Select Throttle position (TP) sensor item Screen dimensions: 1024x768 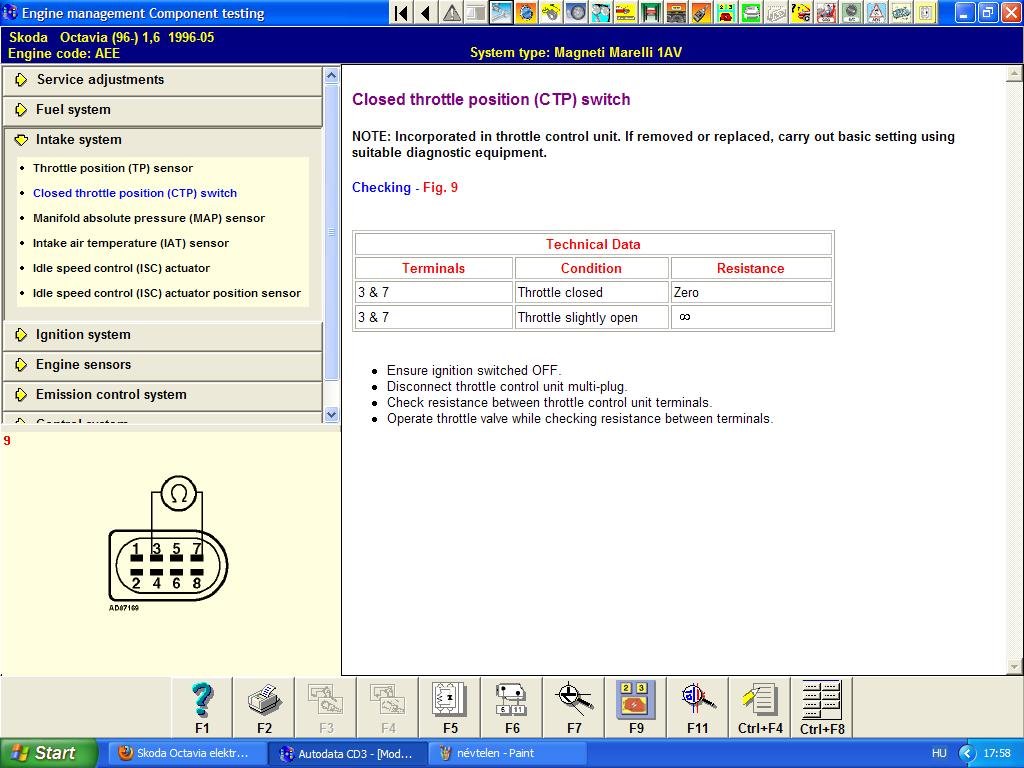[x=113, y=168]
